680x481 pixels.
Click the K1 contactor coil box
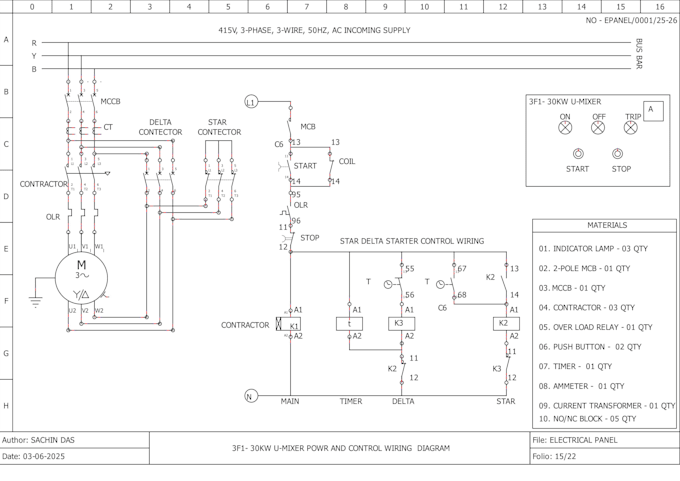click(x=288, y=324)
